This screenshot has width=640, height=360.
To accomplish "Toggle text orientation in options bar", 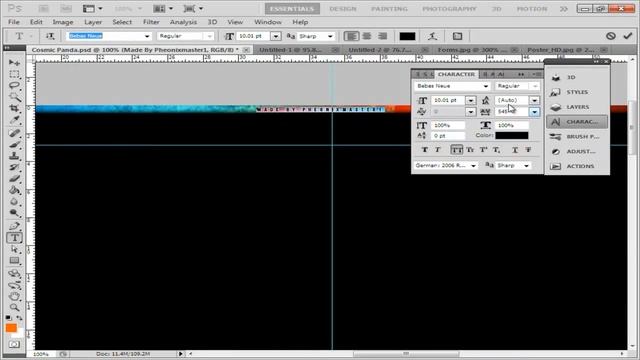I will [50, 36].
